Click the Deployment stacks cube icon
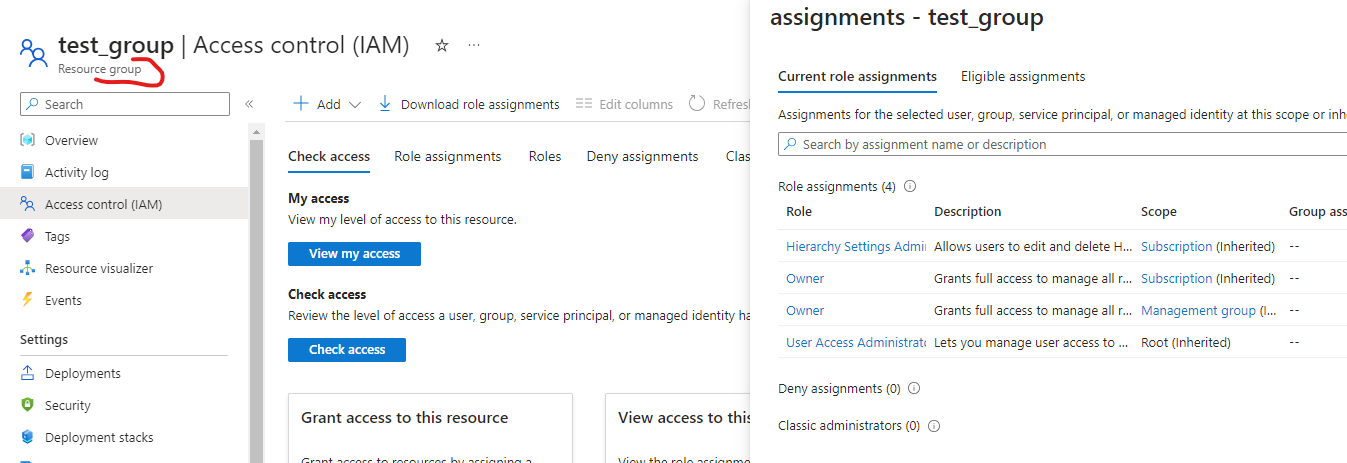This screenshot has width=1347, height=463. [x=28, y=437]
